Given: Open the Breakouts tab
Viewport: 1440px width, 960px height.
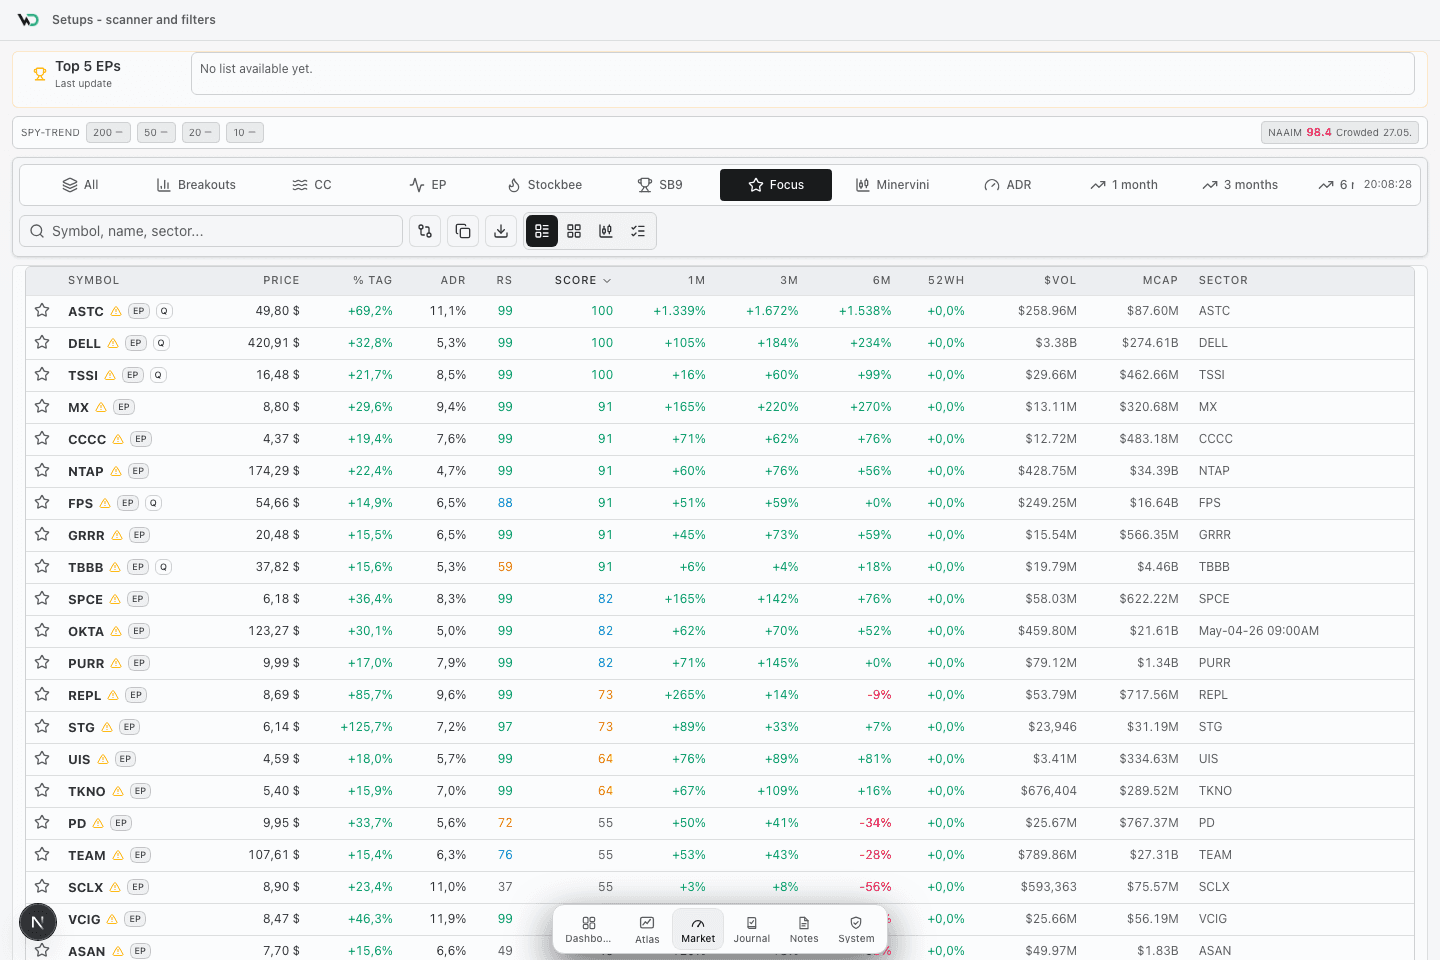Looking at the screenshot, I should click(196, 185).
